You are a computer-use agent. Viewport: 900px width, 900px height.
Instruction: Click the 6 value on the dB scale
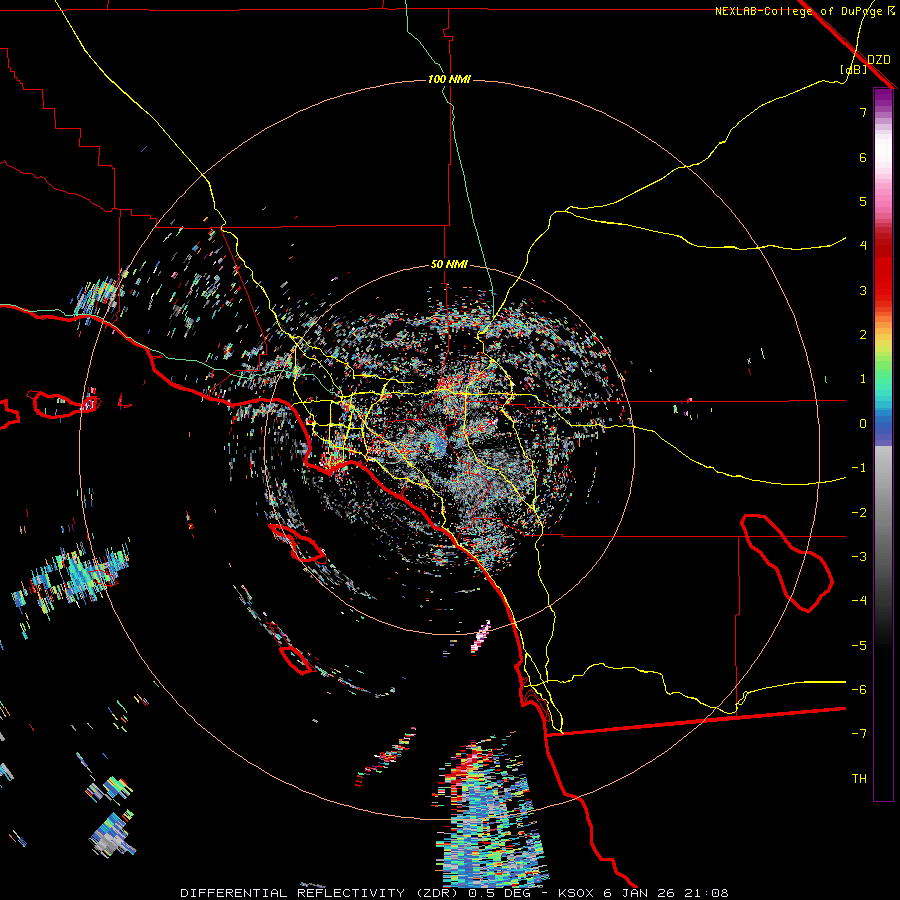point(863,157)
